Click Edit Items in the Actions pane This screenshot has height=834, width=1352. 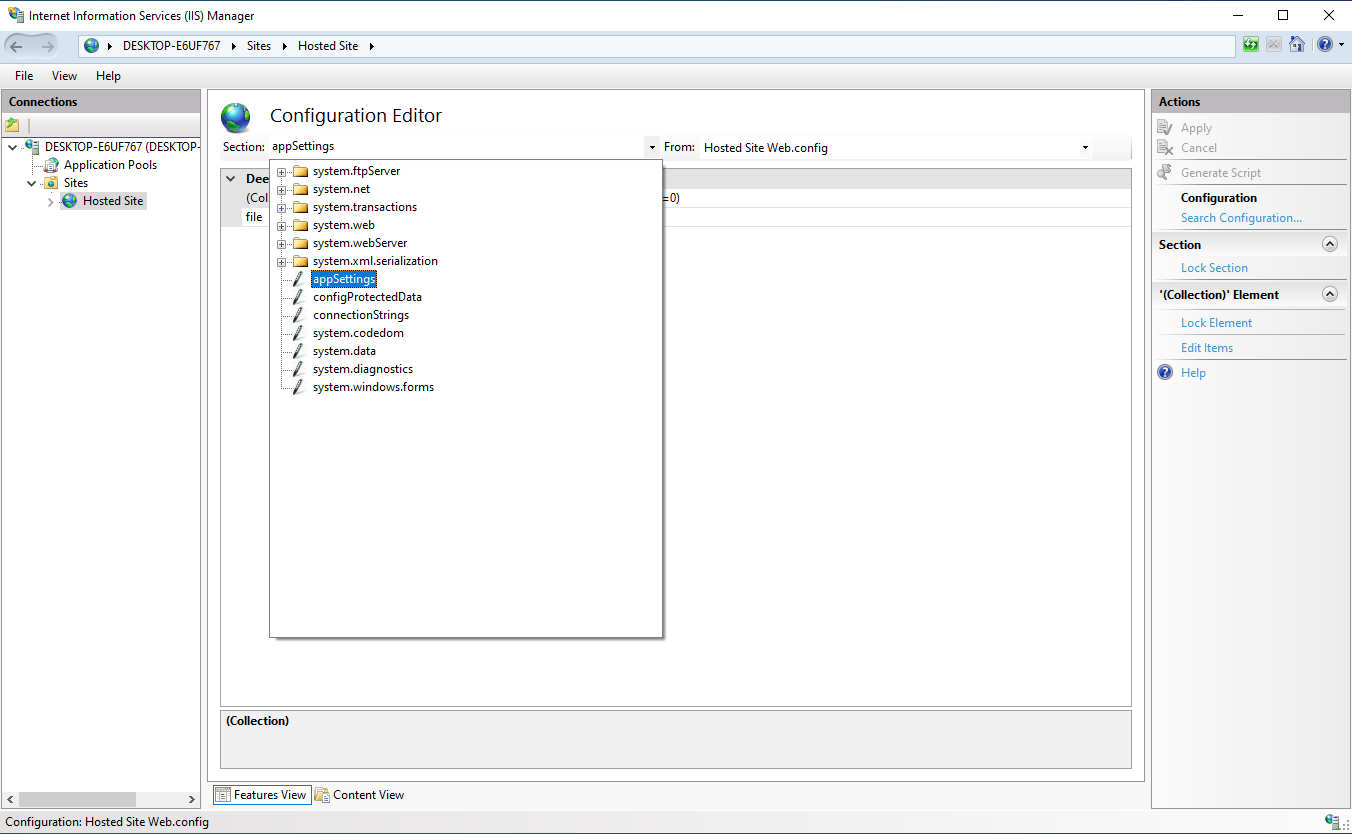coord(1207,347)
